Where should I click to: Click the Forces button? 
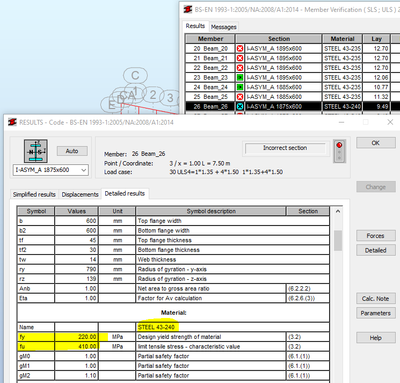[376, 236]
